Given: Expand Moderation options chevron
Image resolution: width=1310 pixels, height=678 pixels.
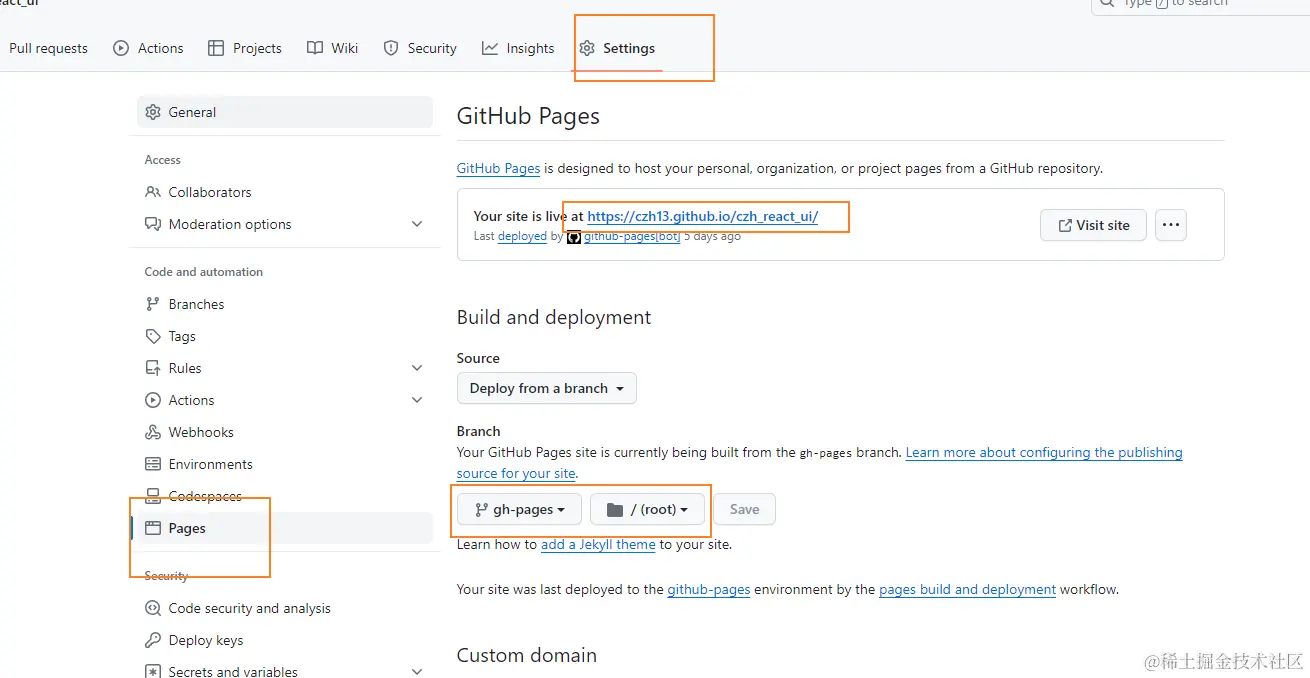Looking at the screenshot, I should (417, 224).
